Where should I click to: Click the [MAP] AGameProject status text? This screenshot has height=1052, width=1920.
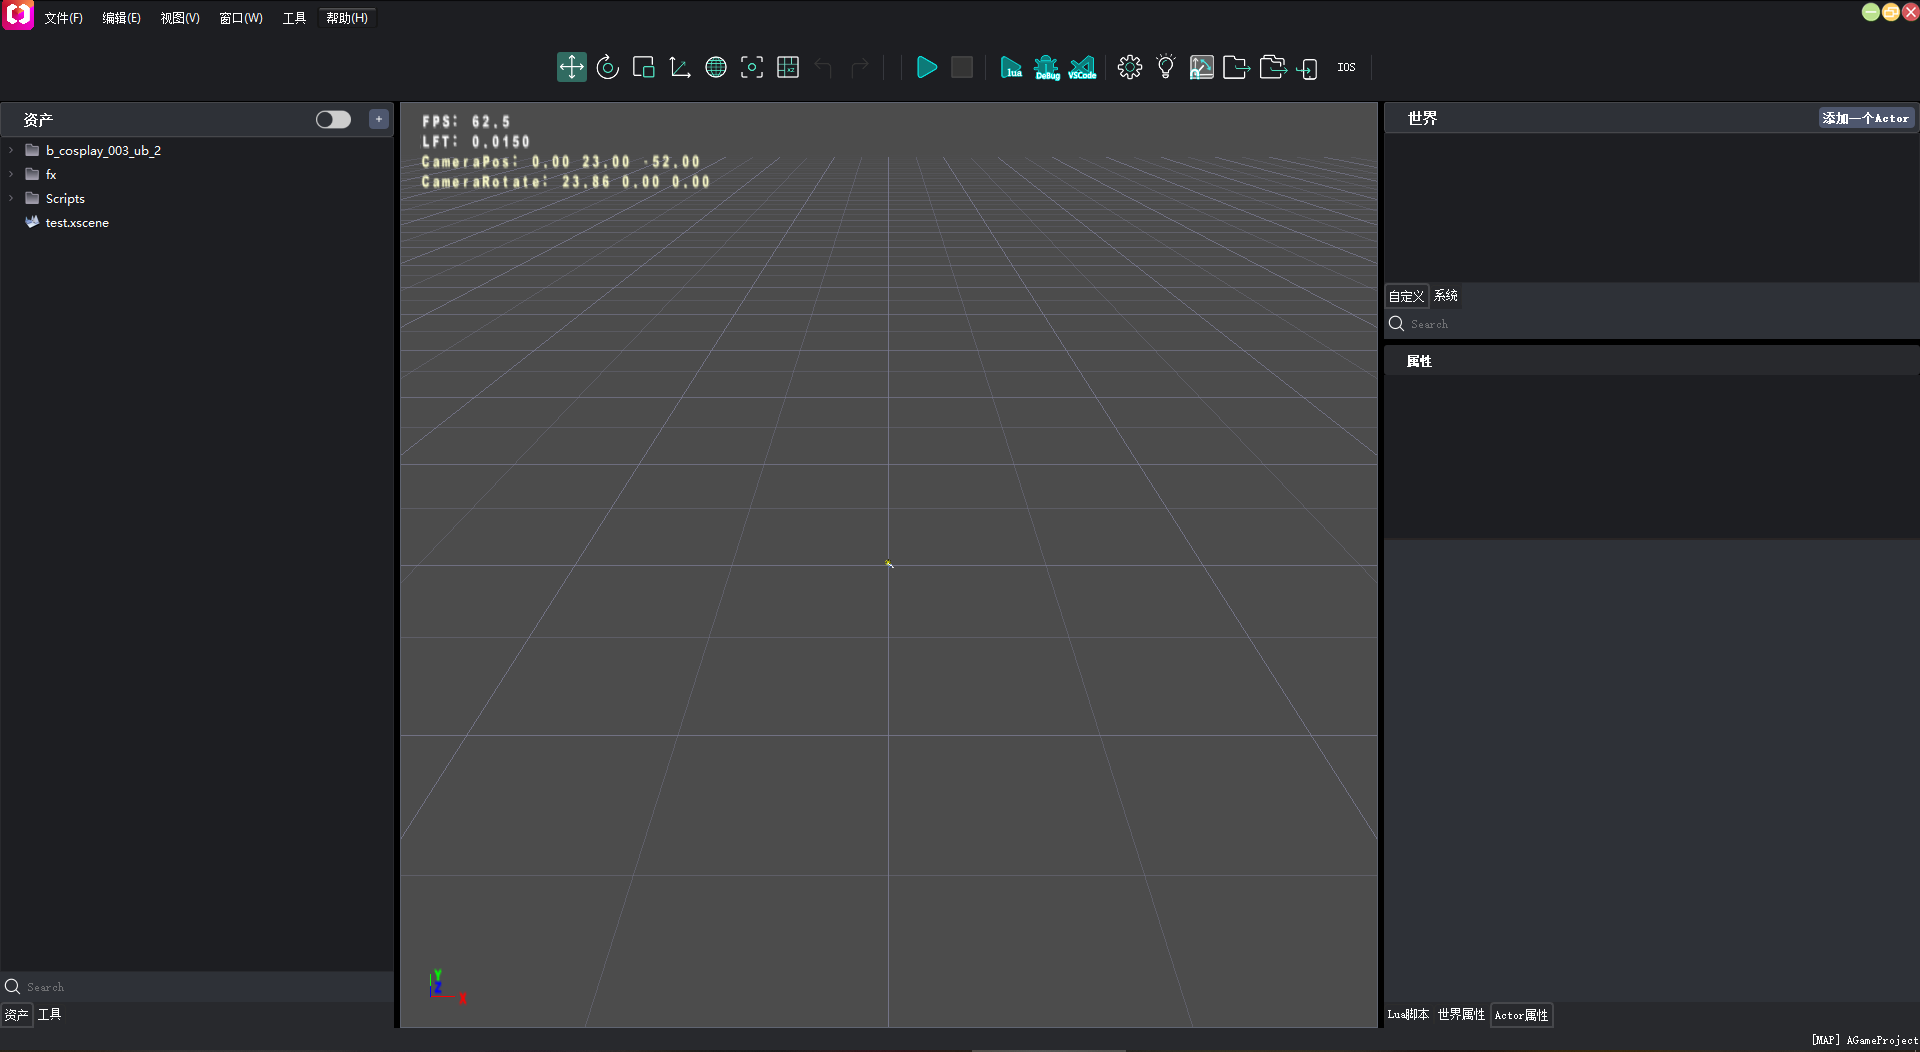(1864, 1040)
